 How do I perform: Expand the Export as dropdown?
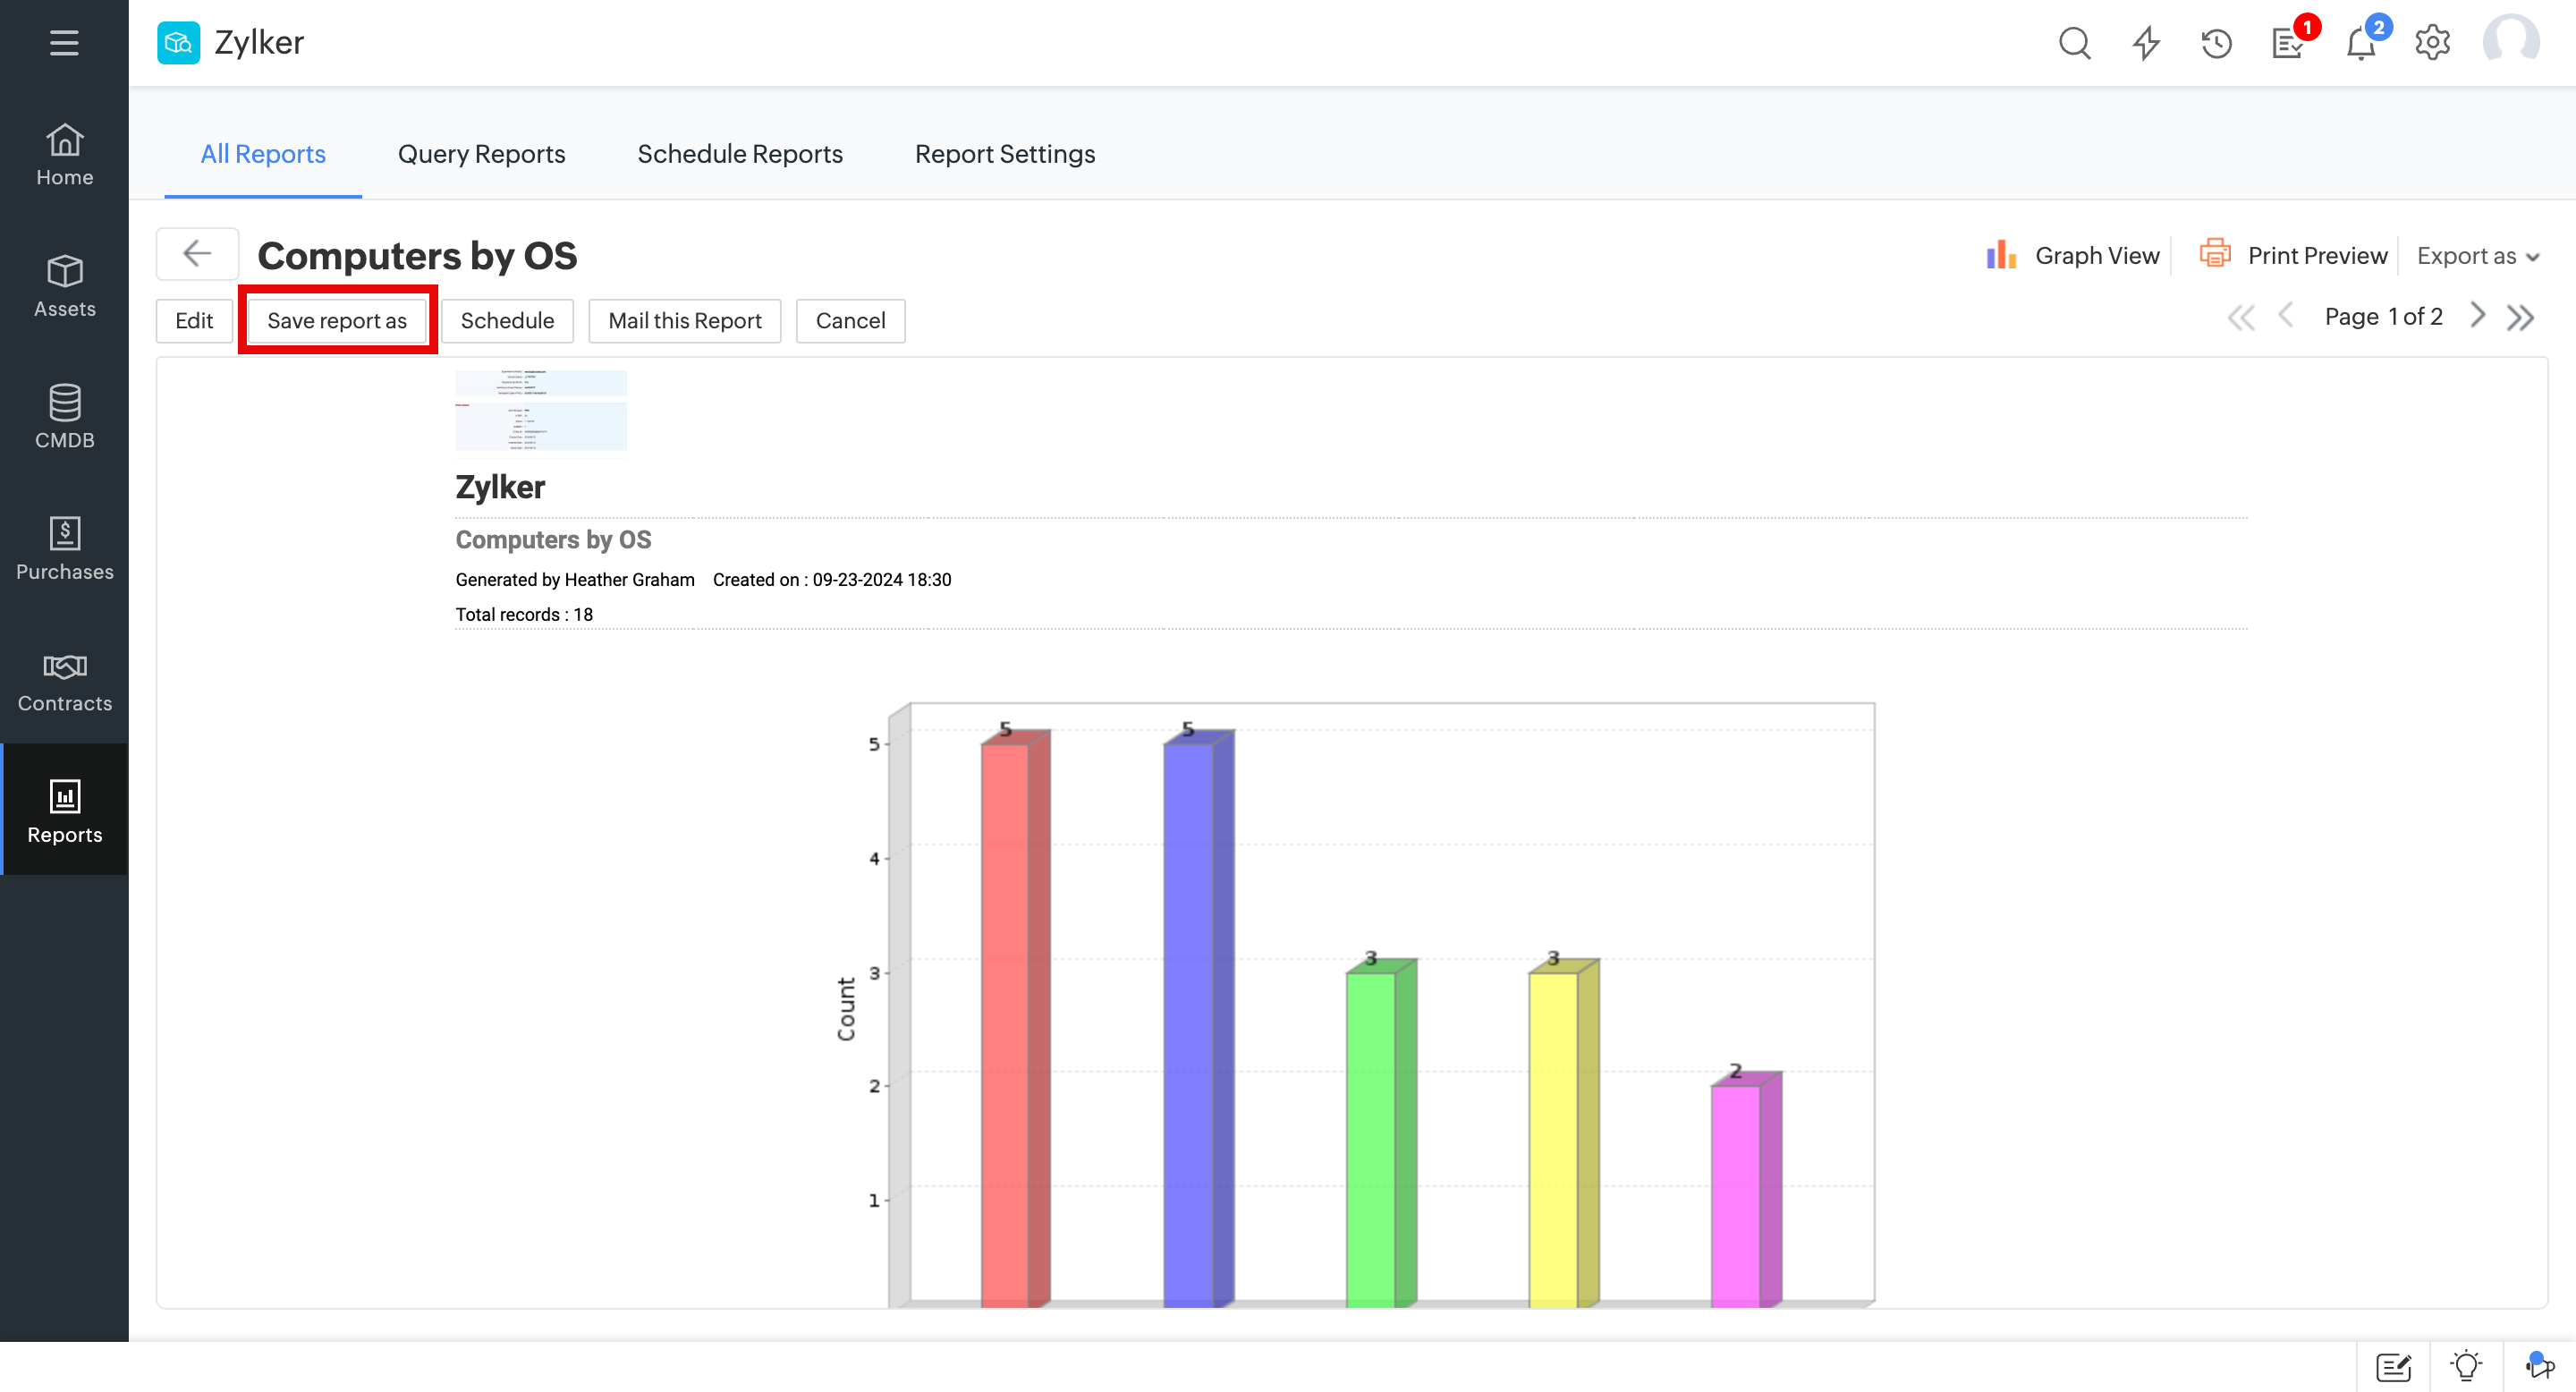[x=2477, y=256]
